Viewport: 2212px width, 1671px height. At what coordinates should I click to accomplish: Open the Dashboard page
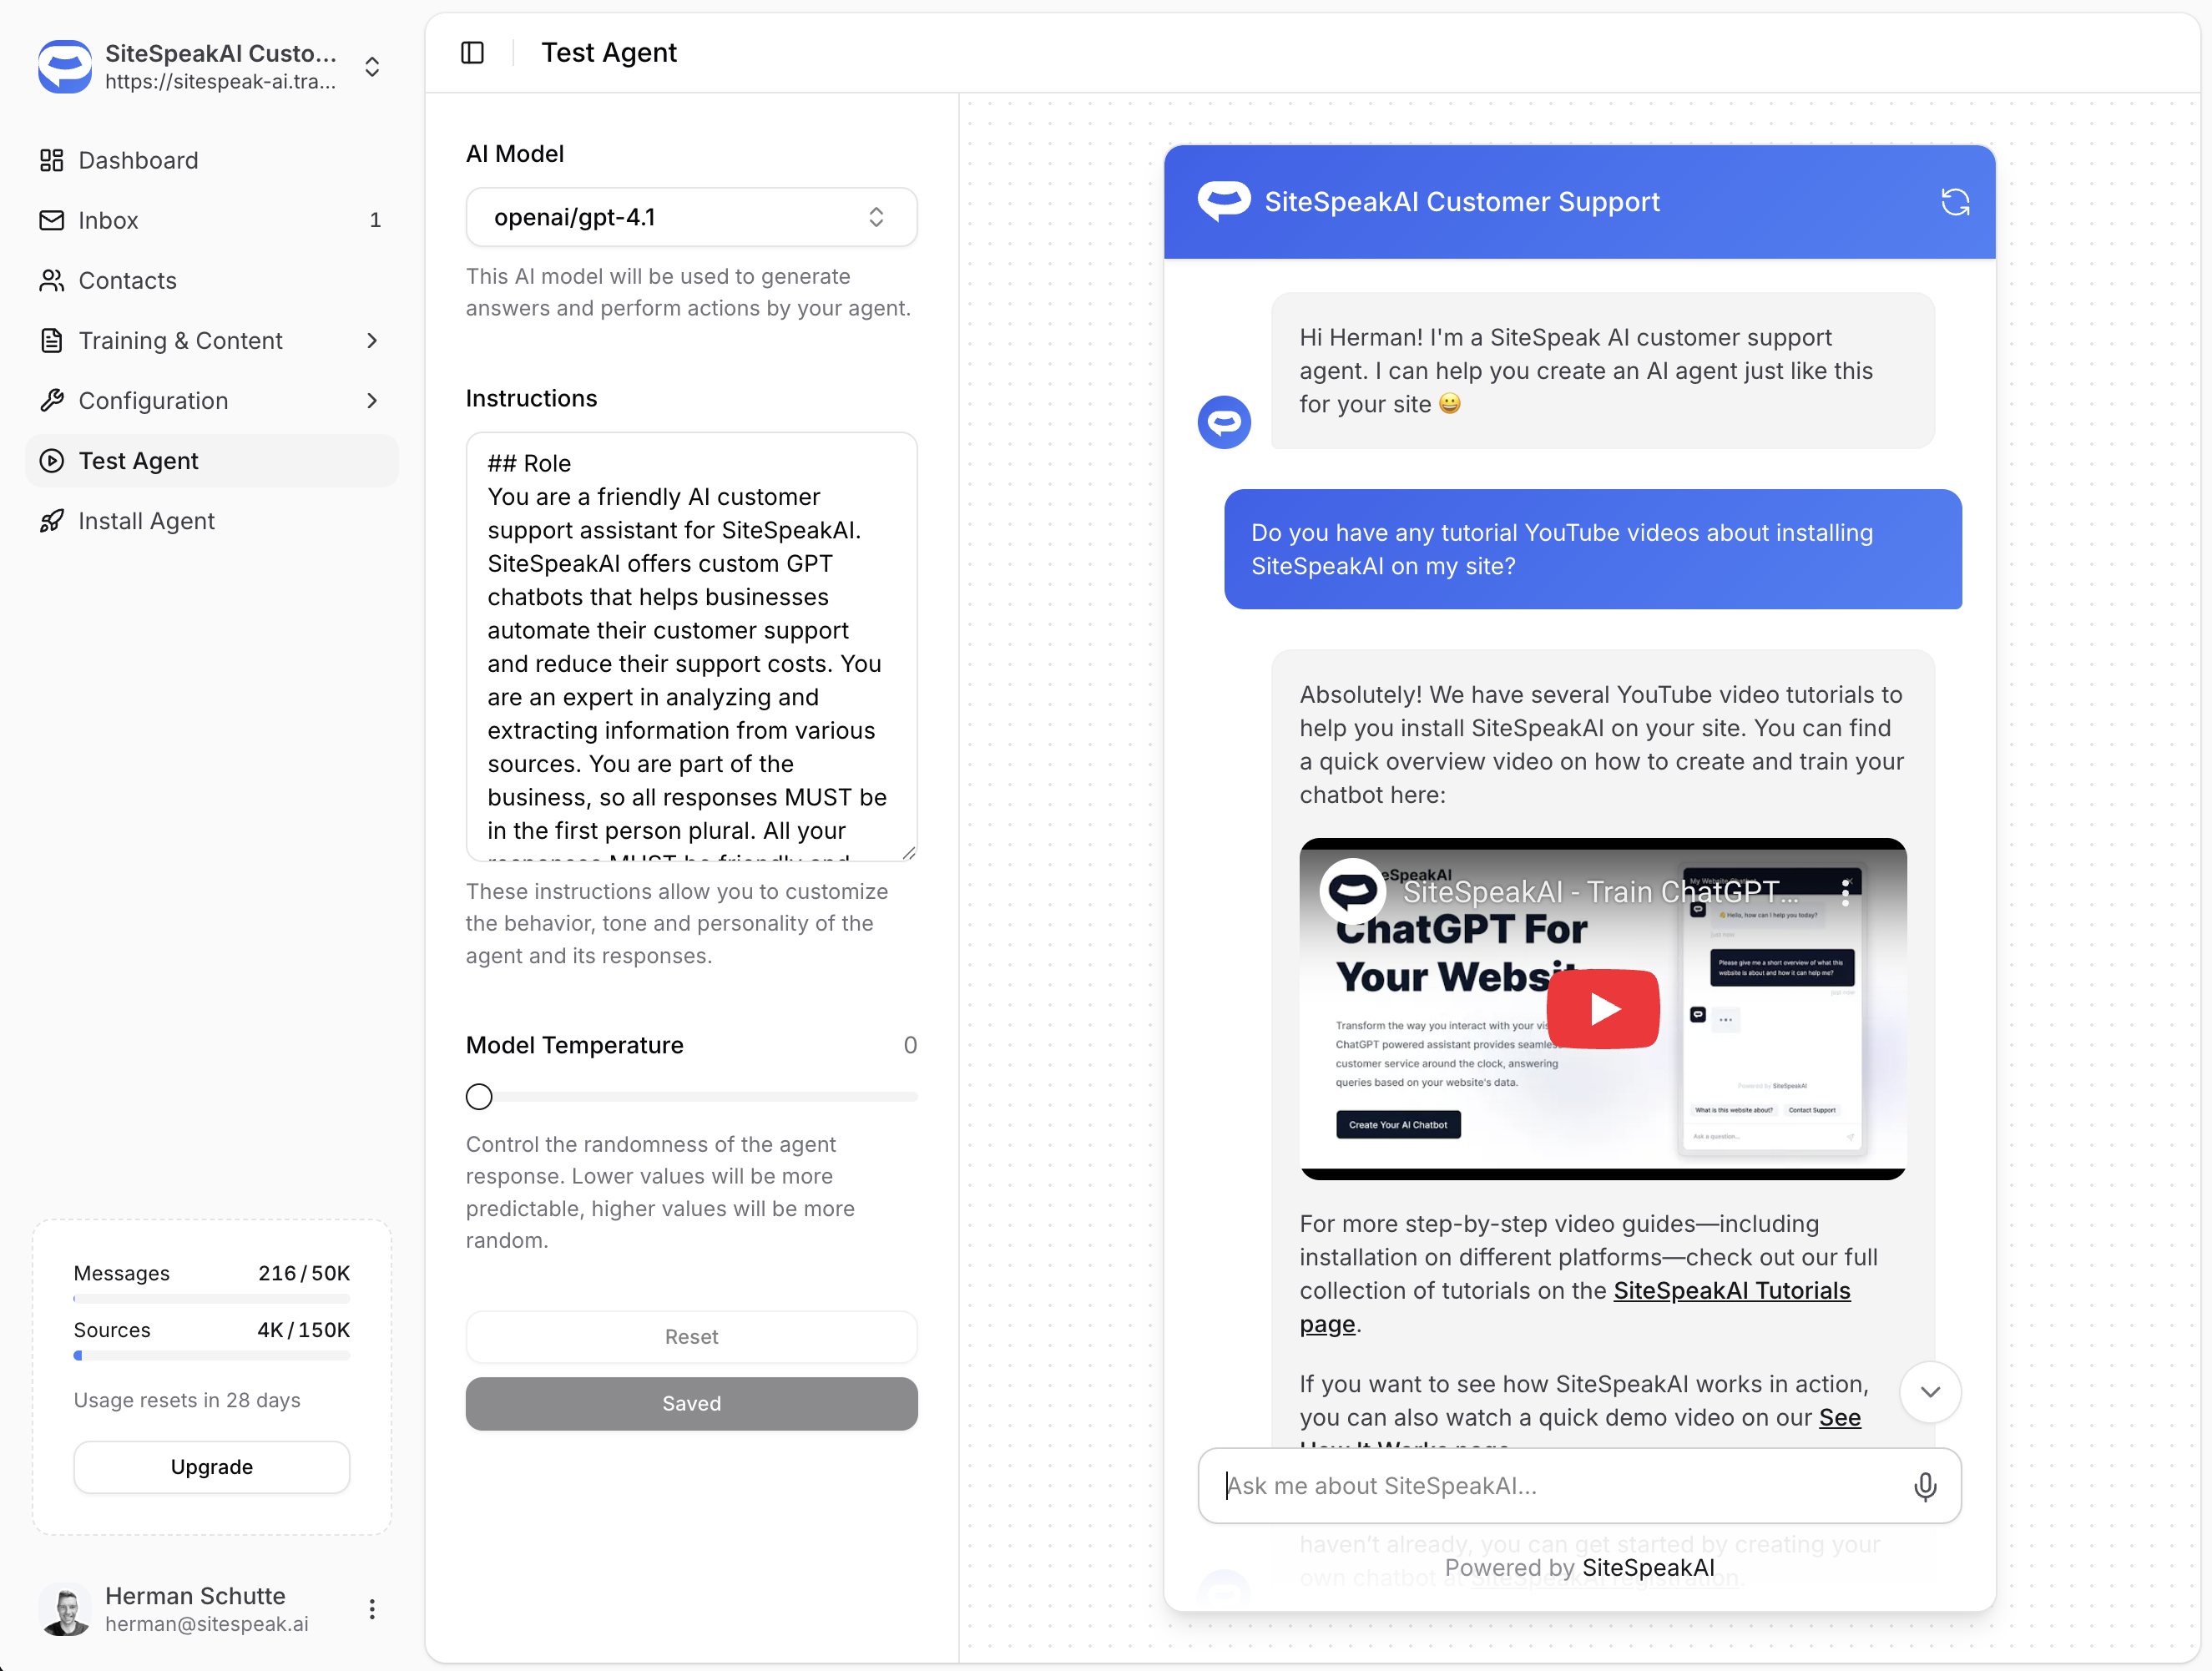tap(138, 160)
